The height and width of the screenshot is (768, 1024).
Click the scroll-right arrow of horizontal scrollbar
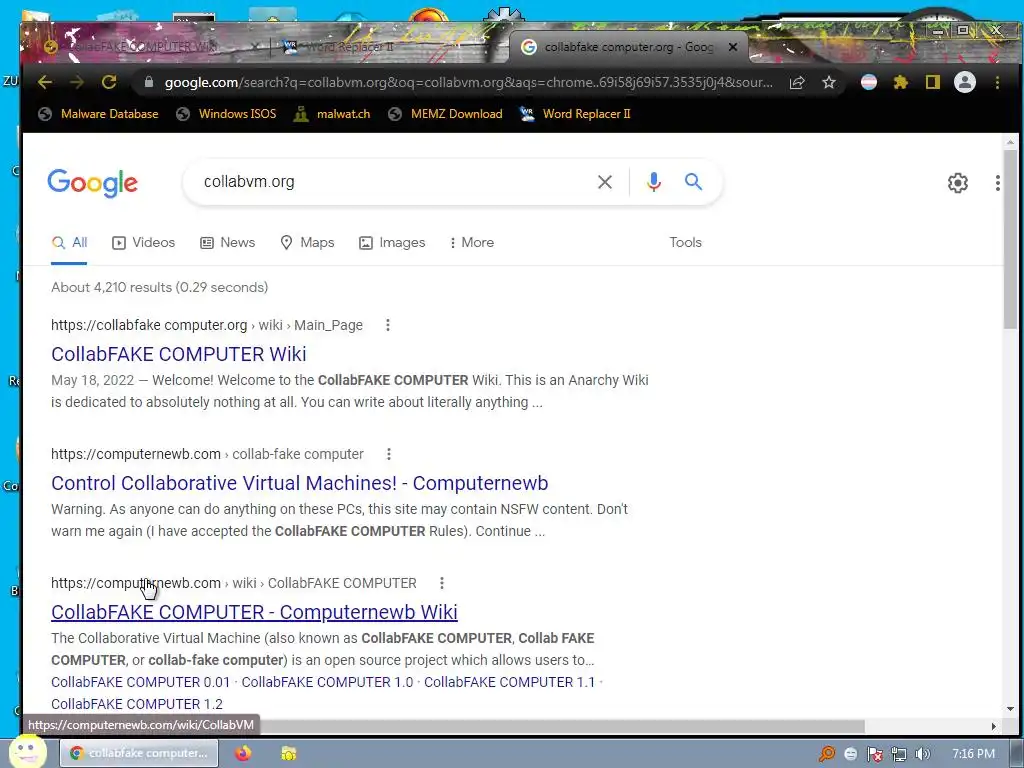point(994,726)
